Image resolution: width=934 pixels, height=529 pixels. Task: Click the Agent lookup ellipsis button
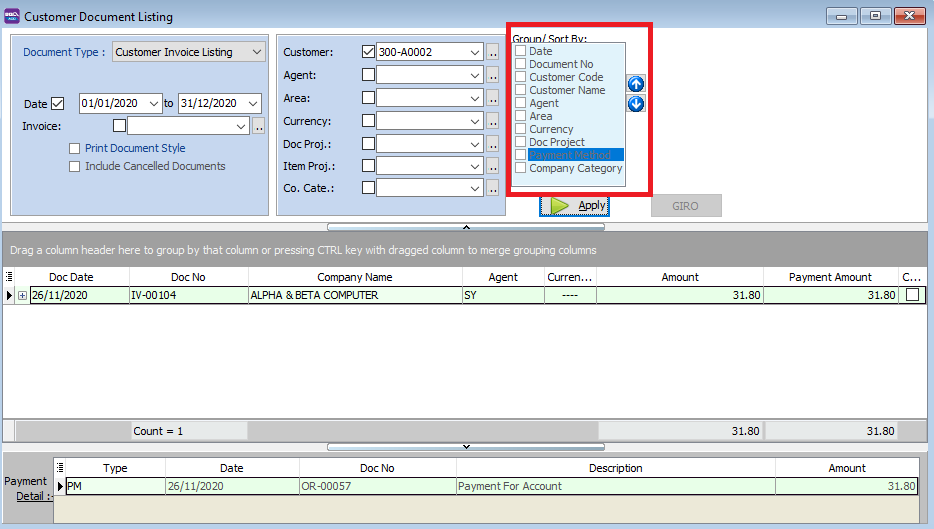(493, 75)
